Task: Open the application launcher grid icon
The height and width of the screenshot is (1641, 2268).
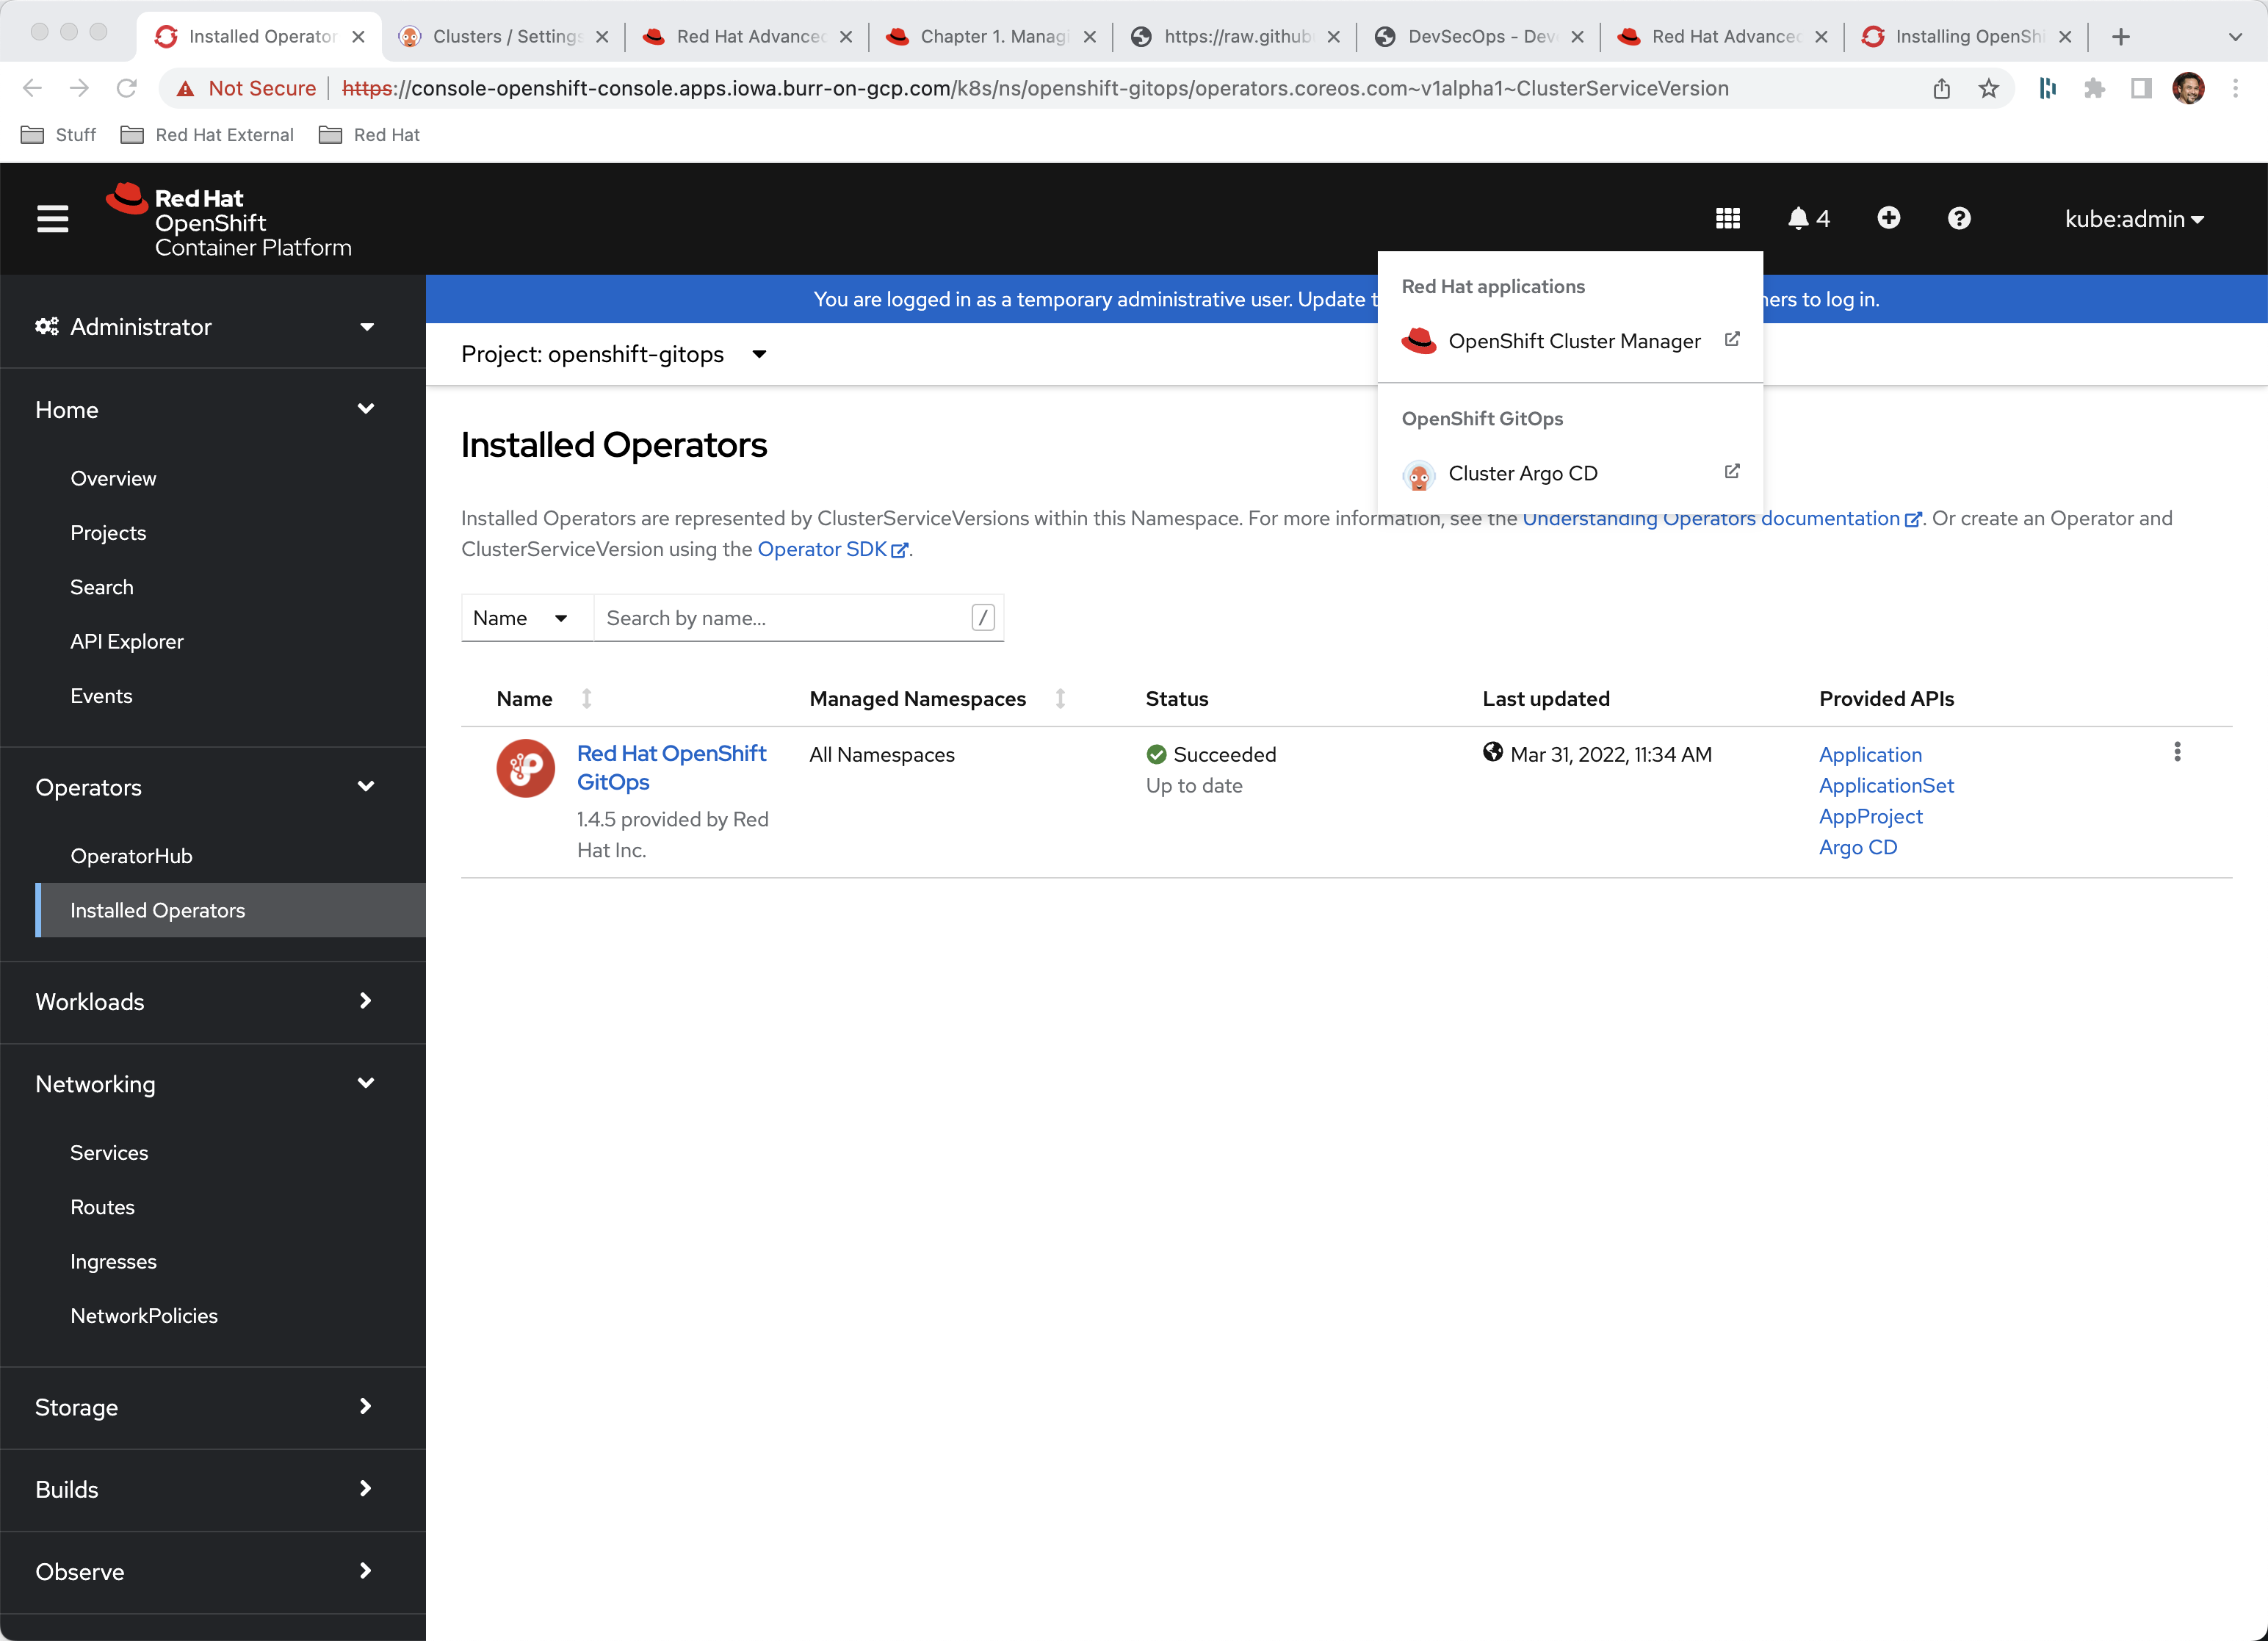Action: [x=1727, y=218]
